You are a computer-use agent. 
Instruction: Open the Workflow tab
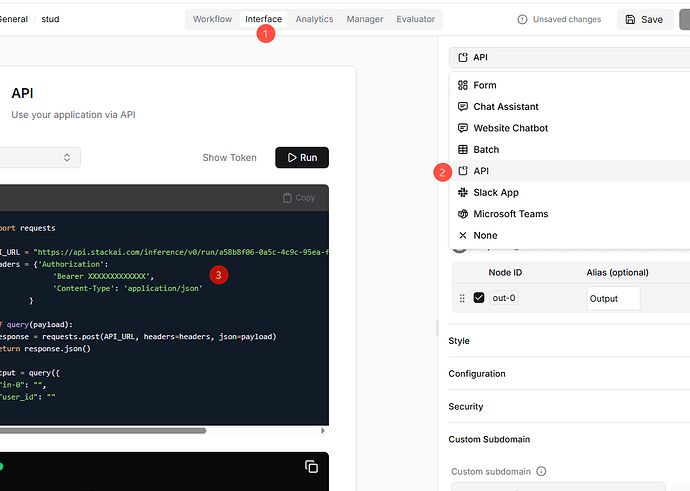(x=212, y=19)
